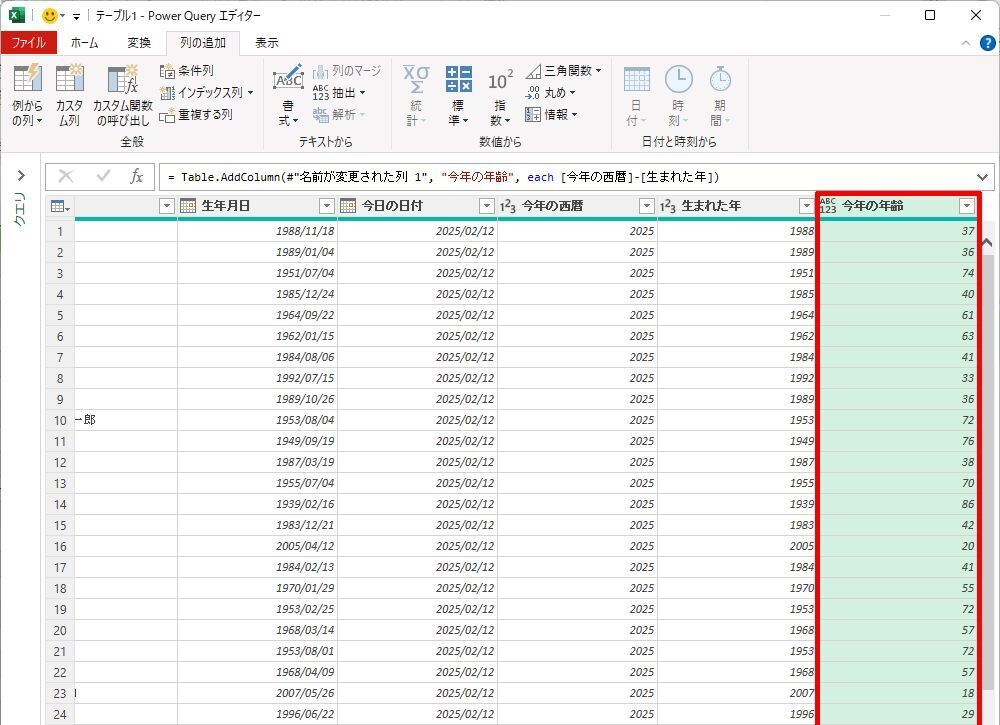This screenshot has height=725, width=1000.
Task: Open the Scientific (指数) tool
Action: click(x=500, y=95)
